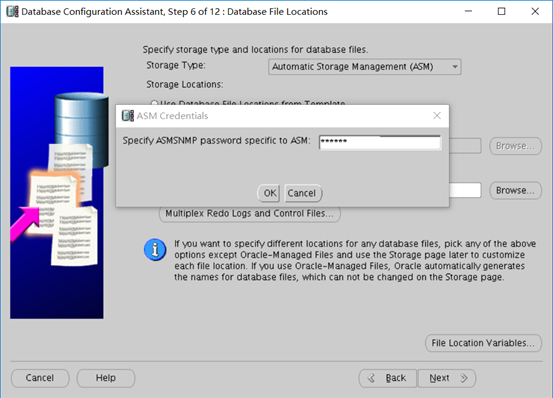Click the 'Storage Locations:' label
553x398 pixels.
[185, 85]
